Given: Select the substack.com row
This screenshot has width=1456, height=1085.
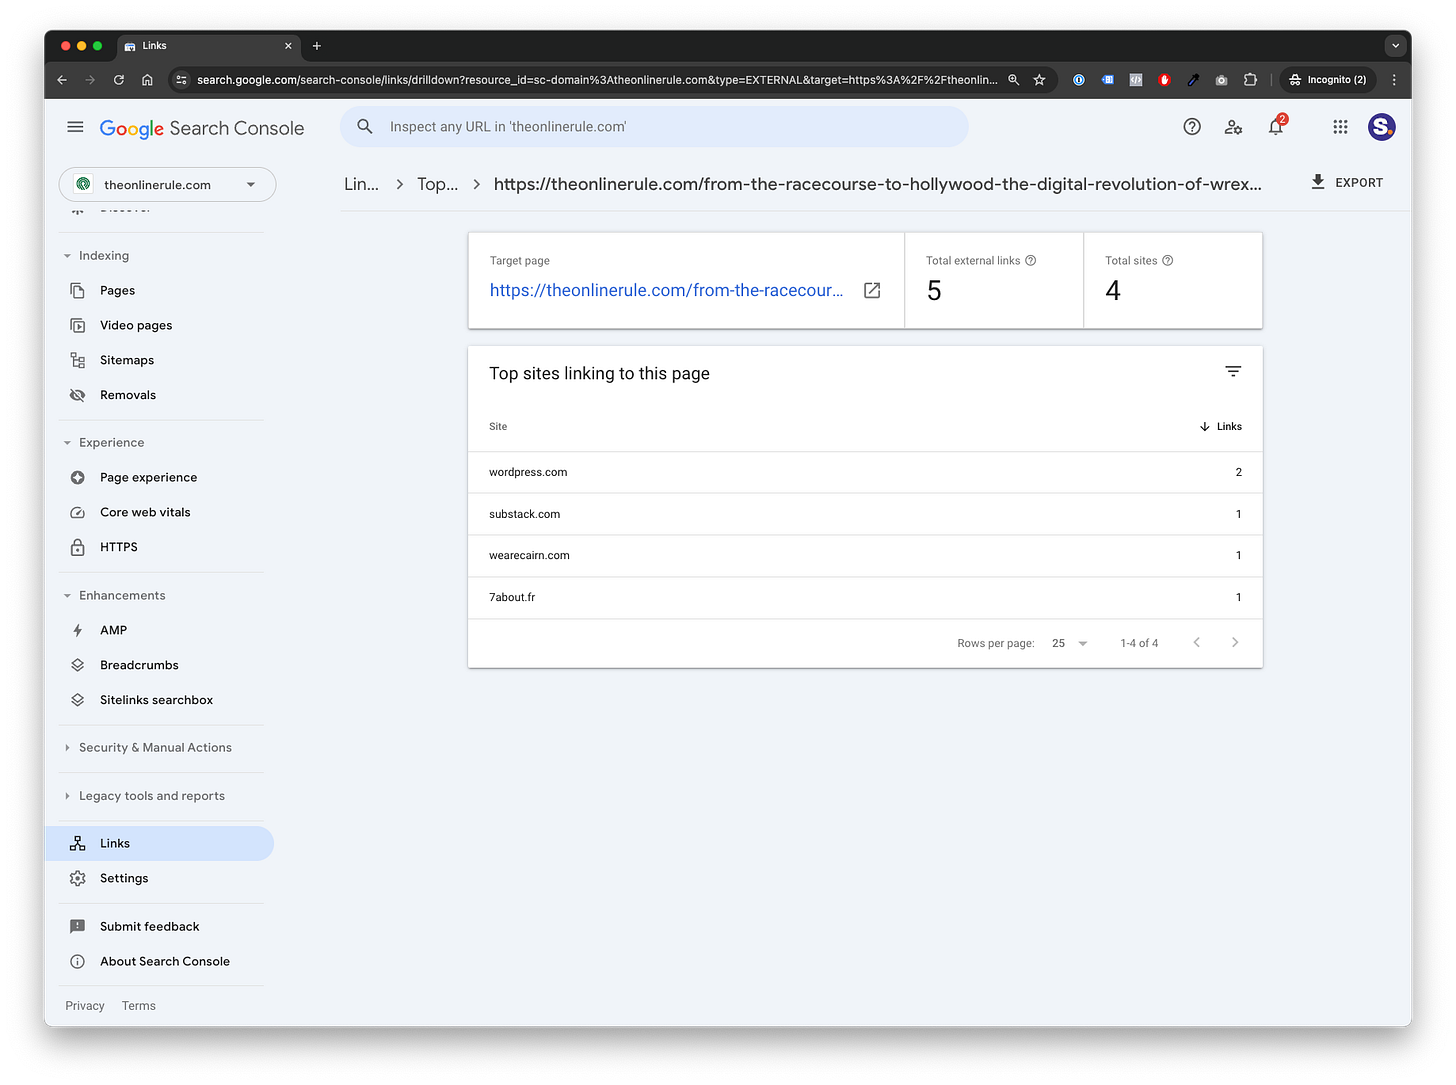Looking at the screenshot, I should click(x=865, y=514).
